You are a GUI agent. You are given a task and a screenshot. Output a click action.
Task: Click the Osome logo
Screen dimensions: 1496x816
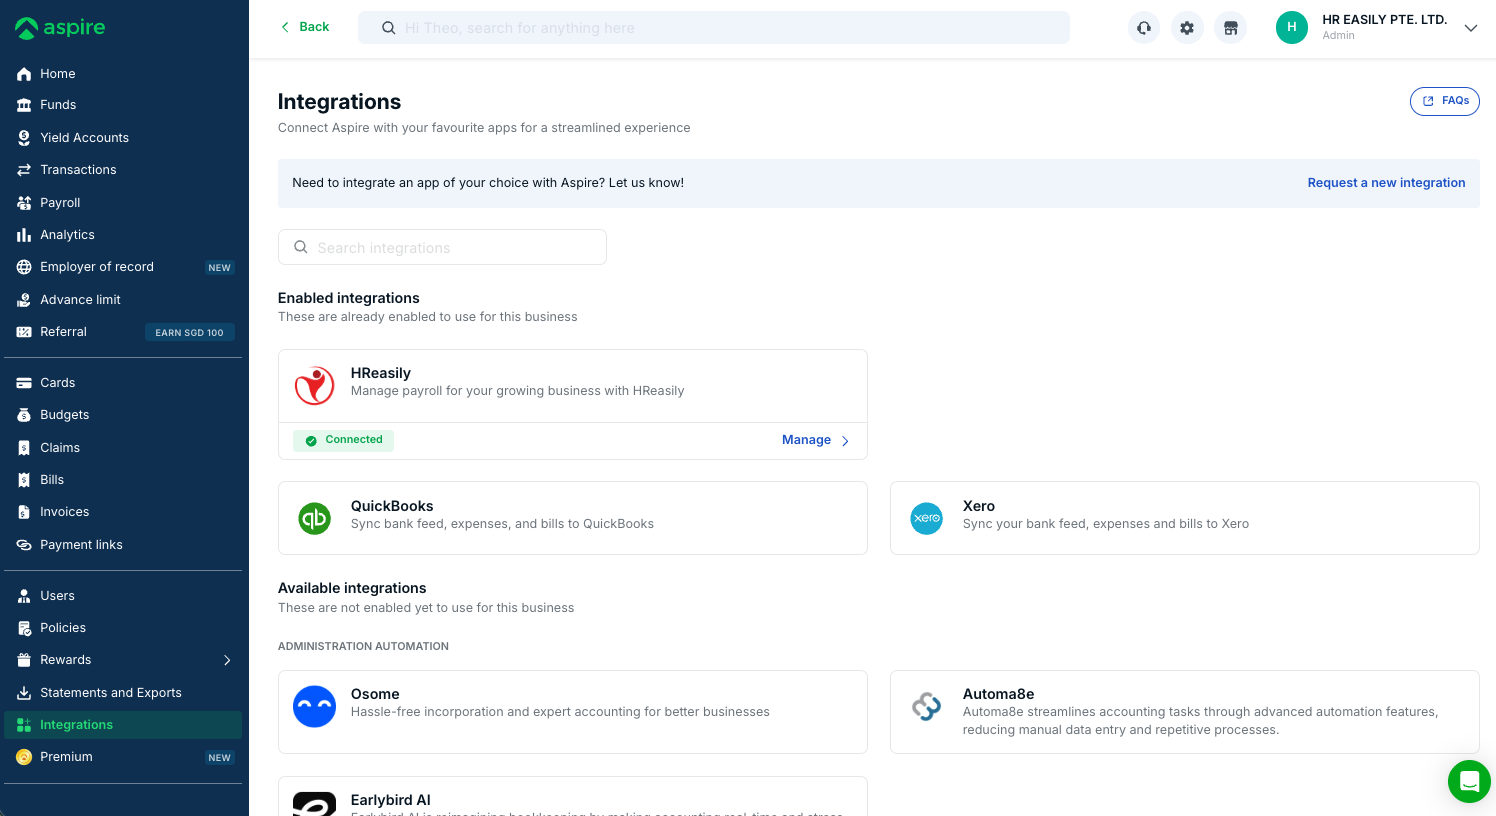point(314,706)
